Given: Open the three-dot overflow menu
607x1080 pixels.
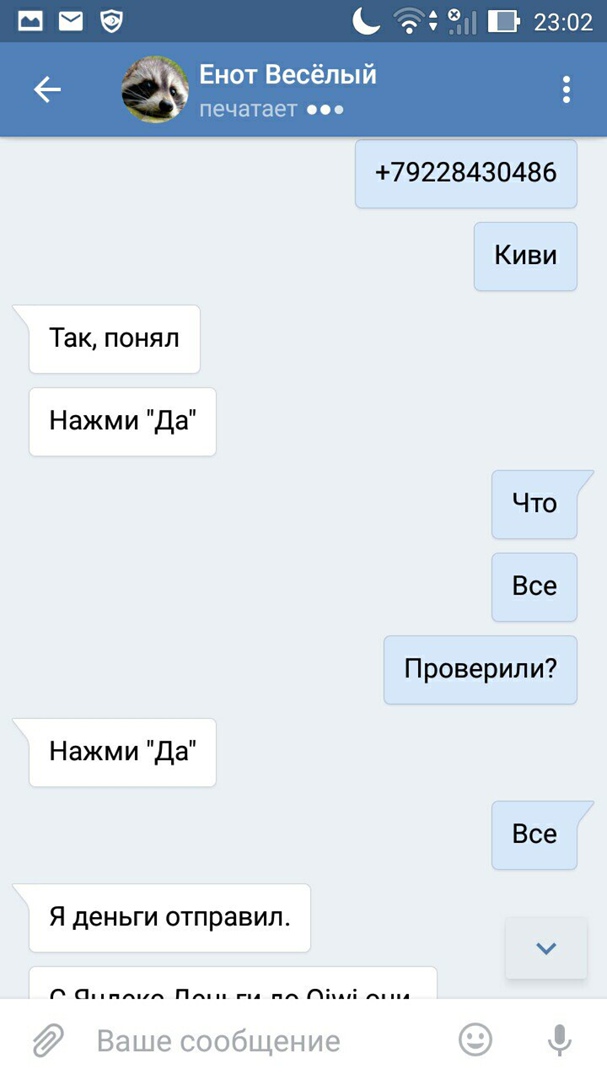Looking at the screenshot, I should 566,90.
